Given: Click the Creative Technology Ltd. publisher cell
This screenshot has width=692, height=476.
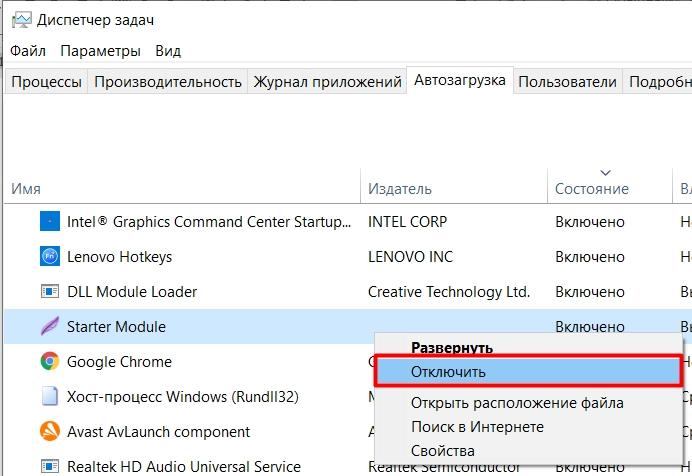Looking at the screenshot, I should (x=449, y=292).
